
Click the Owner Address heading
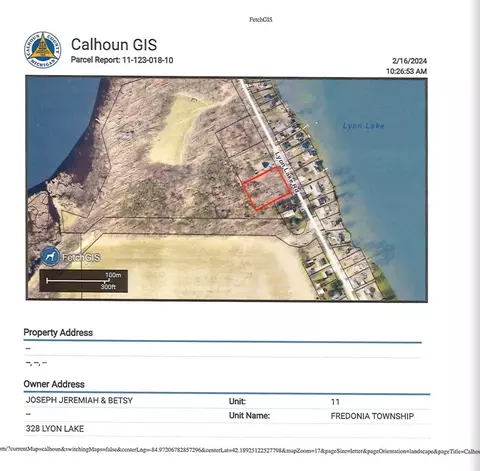(x=54, y=384)
